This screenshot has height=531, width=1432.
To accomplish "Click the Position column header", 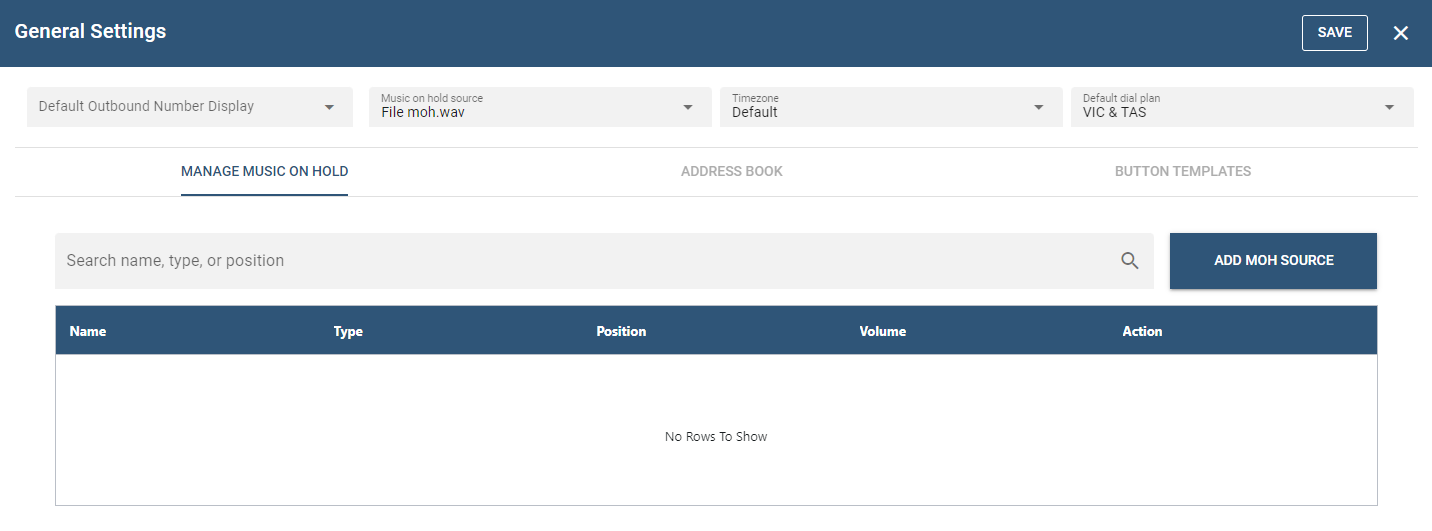I will (x=621, y=331).
